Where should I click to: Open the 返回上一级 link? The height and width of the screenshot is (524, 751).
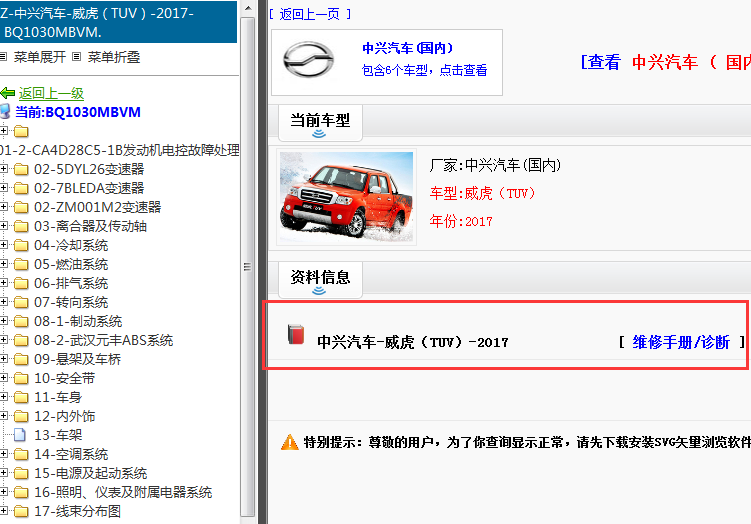(51, 93)
